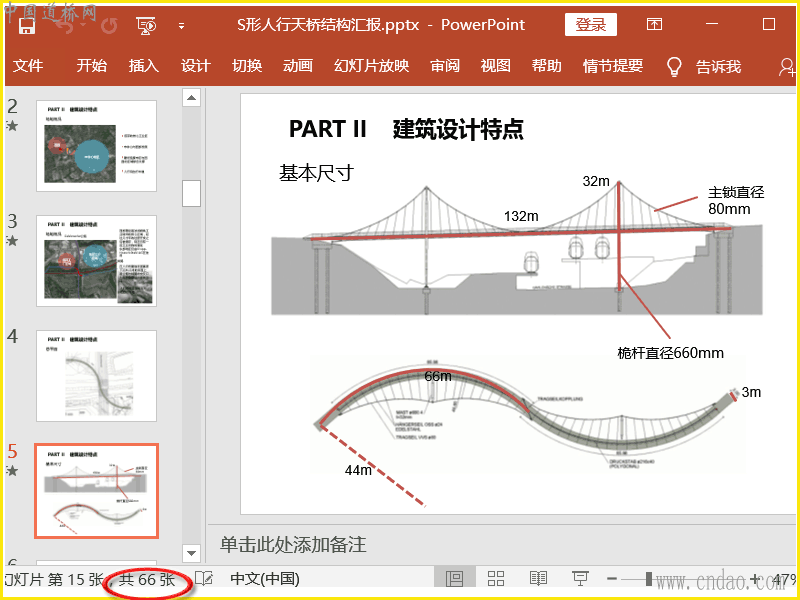800x600 pixels.
Task: Switch to Normal view icon
Action: tap(454, 579)
